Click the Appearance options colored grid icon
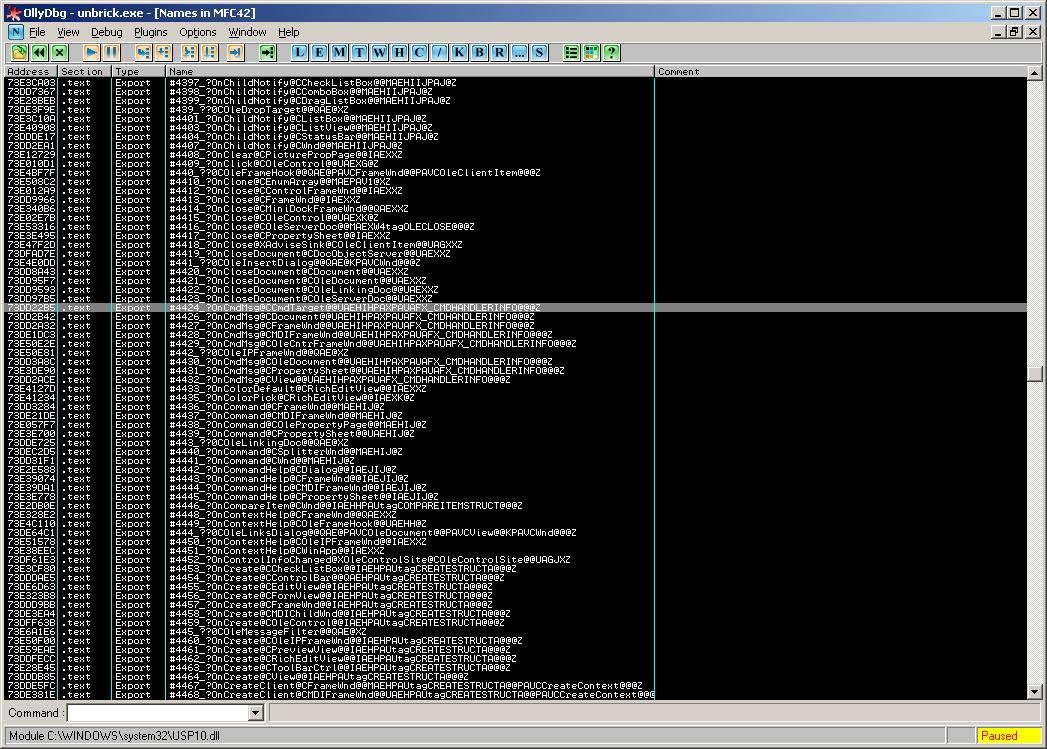This screenshot has width=1047, height=749. pyautogui.click(x=592, y=52)
